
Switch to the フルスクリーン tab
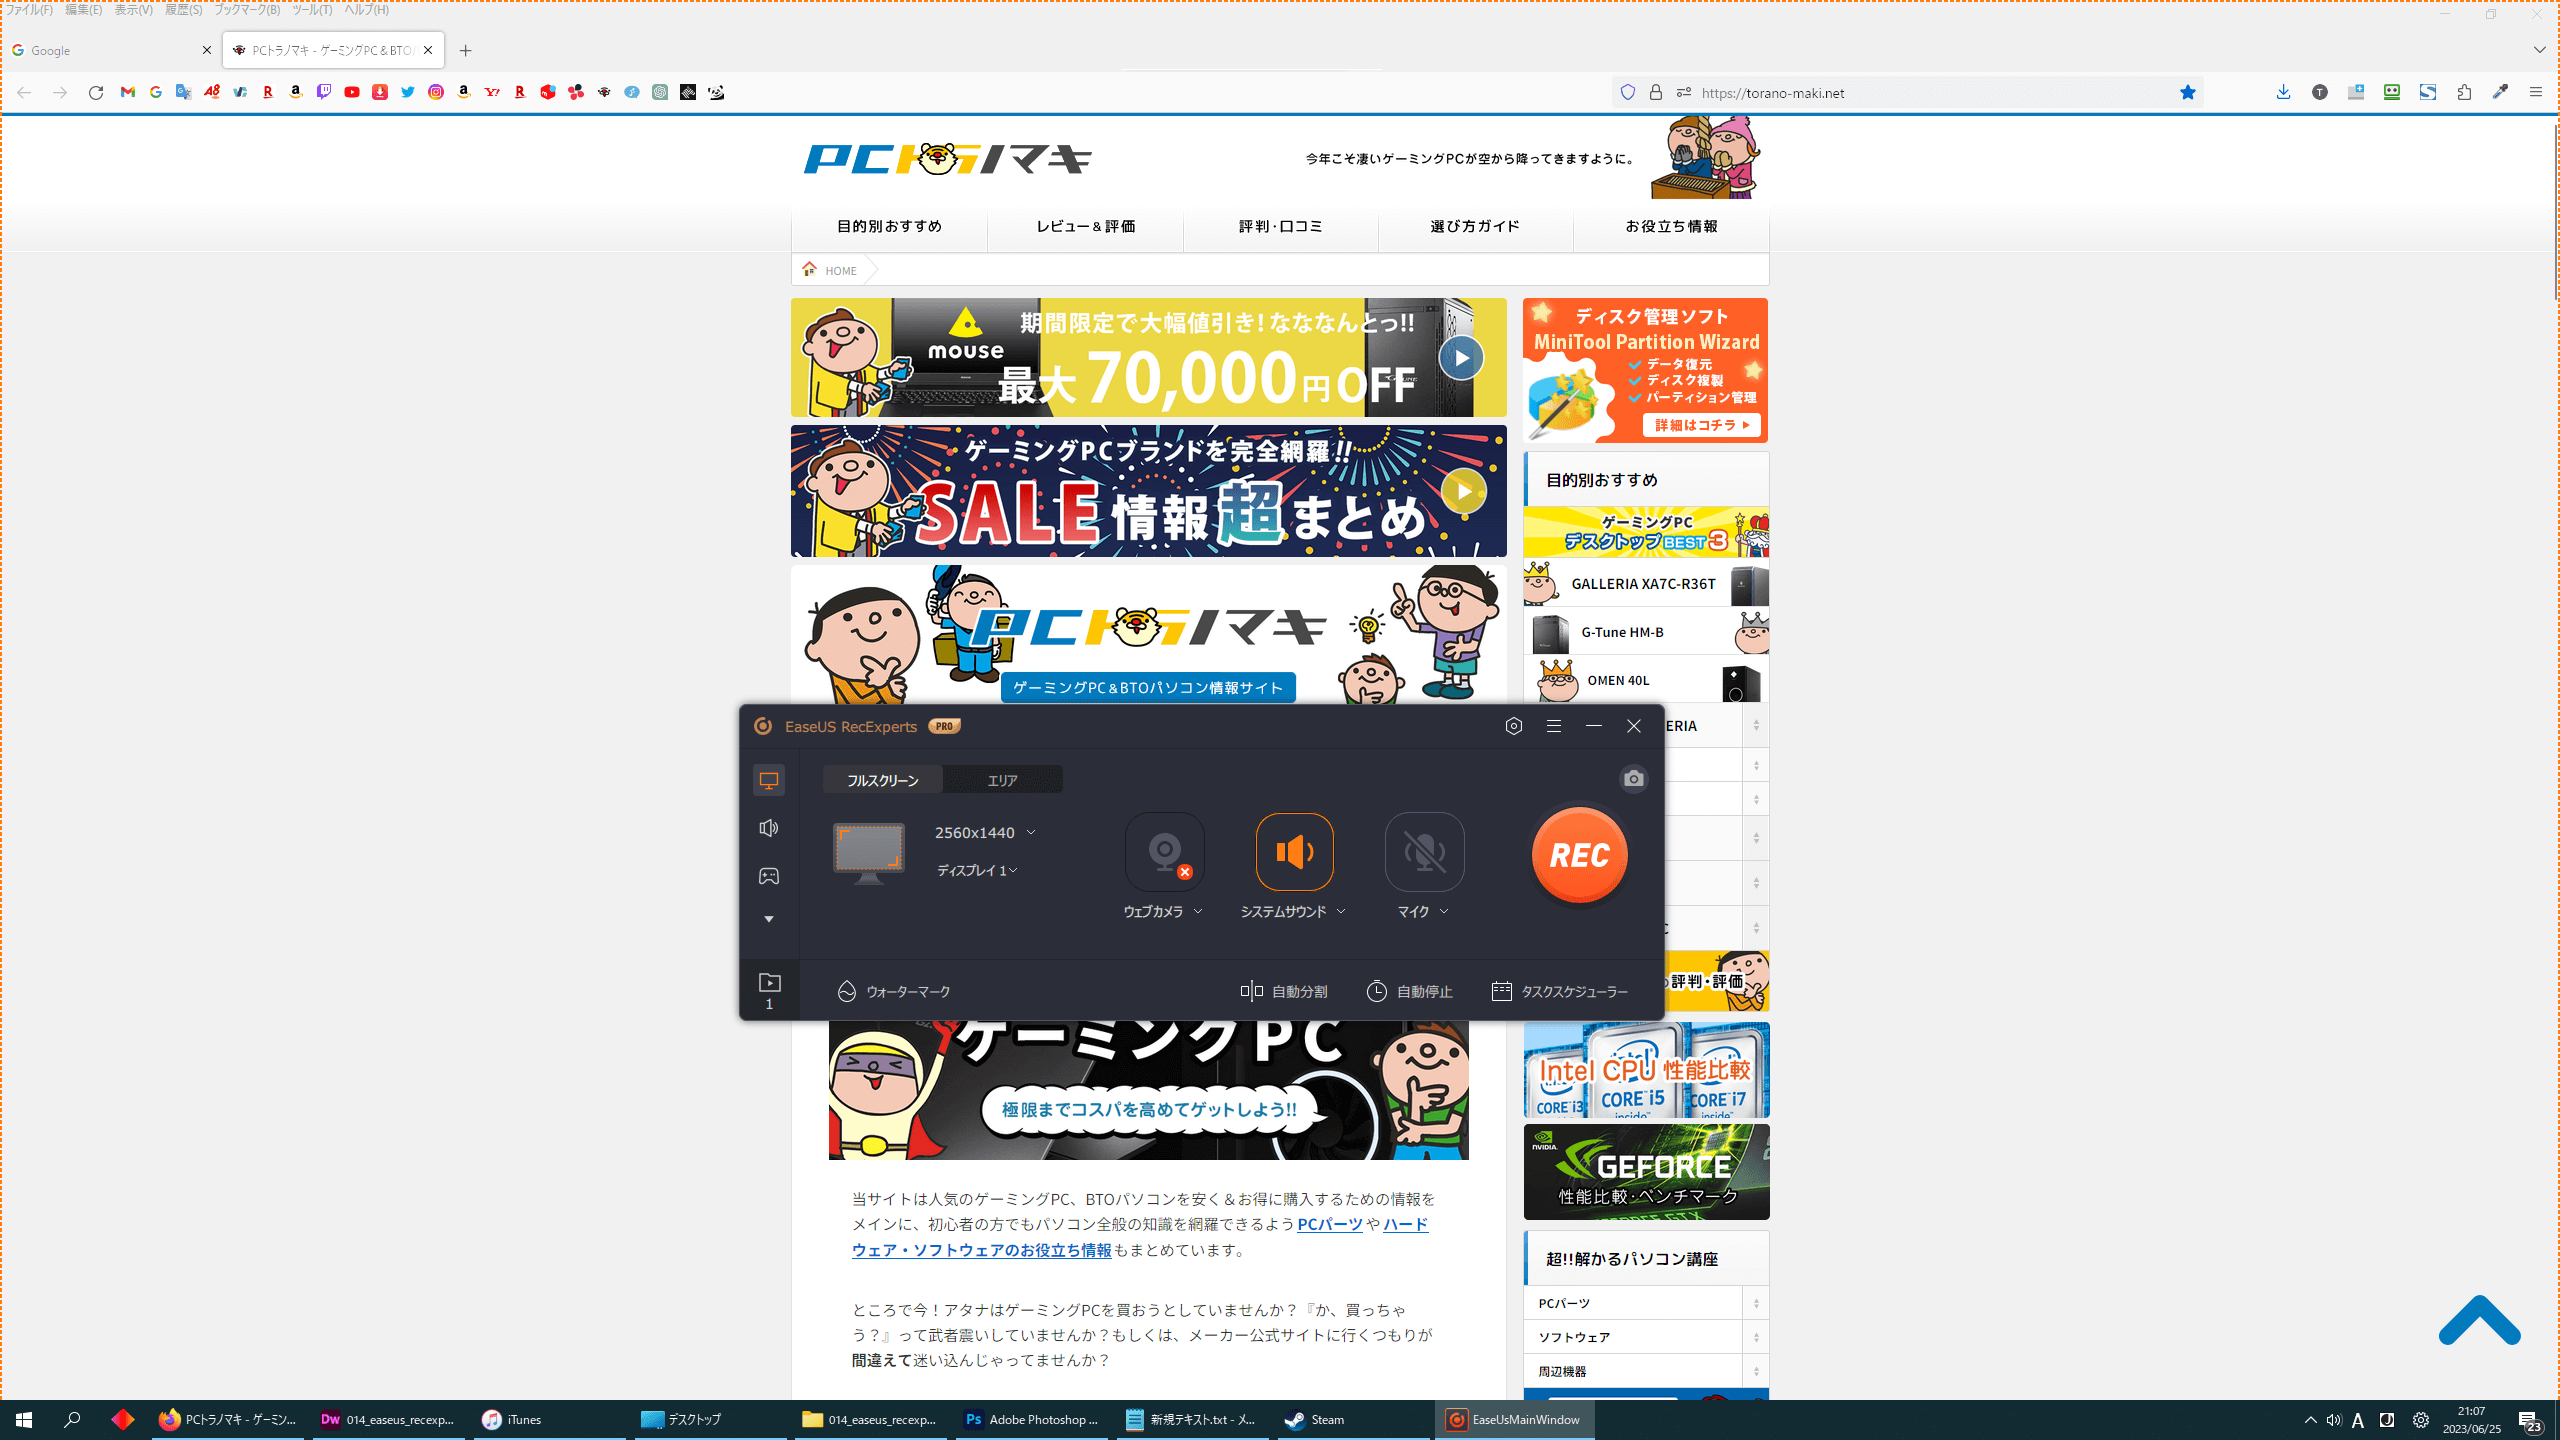coord(882,780)
